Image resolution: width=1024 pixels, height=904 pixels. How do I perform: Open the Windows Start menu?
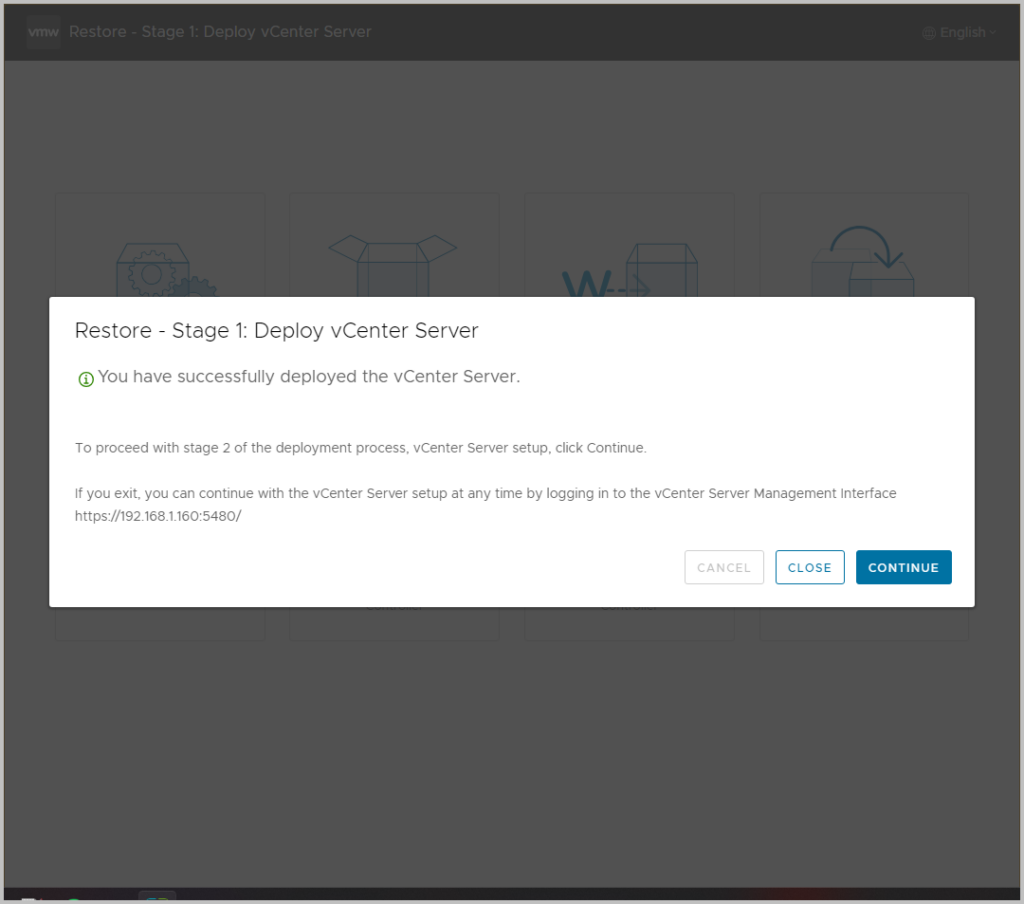point(12,900)
